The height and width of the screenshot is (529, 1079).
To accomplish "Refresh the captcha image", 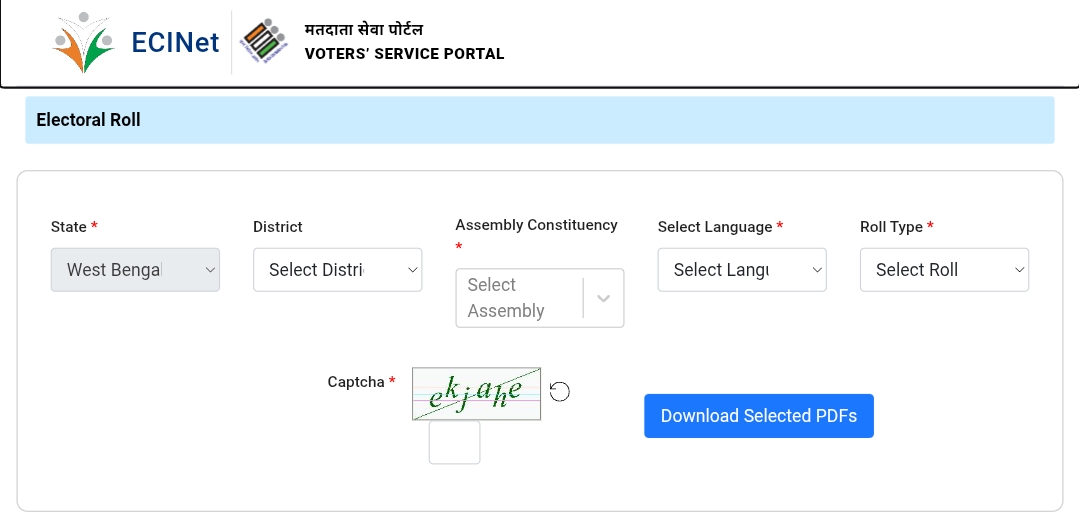I will point(560,392).
